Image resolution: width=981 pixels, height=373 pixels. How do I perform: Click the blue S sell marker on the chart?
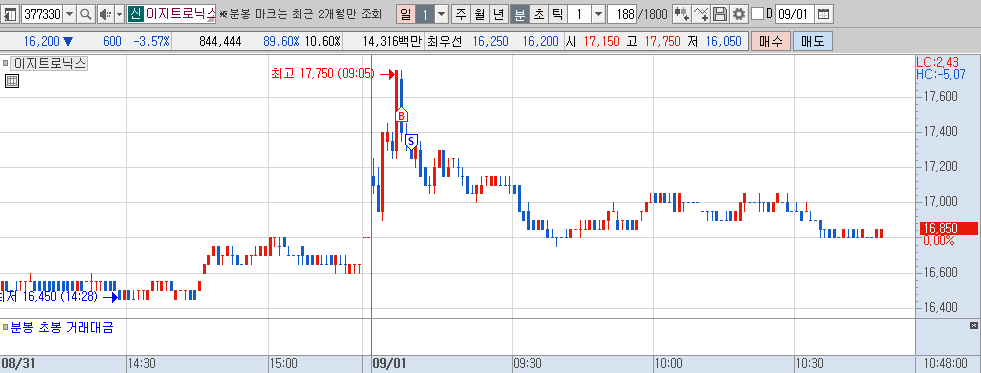coord(411,141)
